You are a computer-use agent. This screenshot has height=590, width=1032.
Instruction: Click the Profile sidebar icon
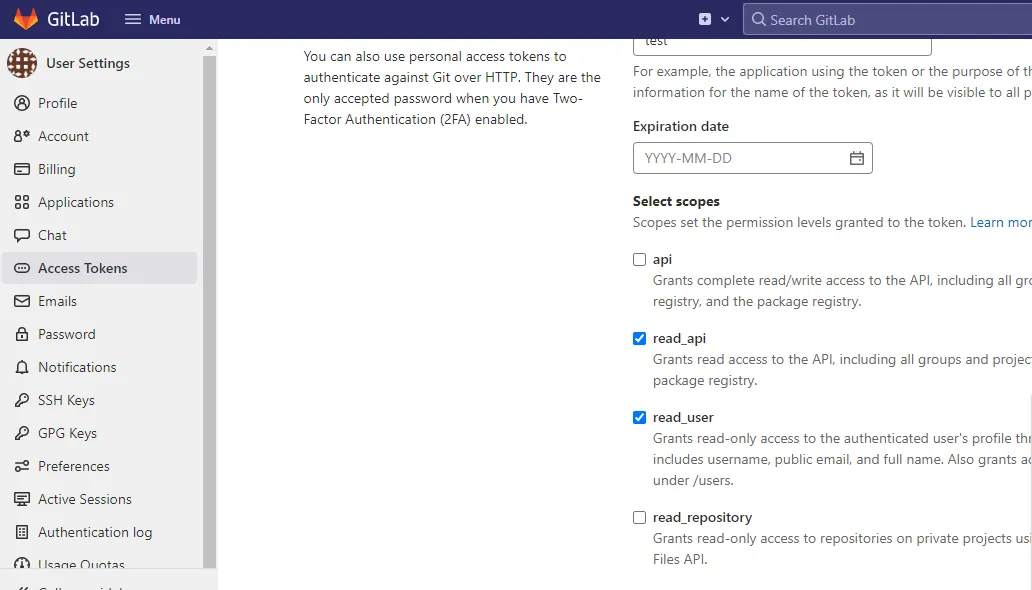click(x=22, y=103)
